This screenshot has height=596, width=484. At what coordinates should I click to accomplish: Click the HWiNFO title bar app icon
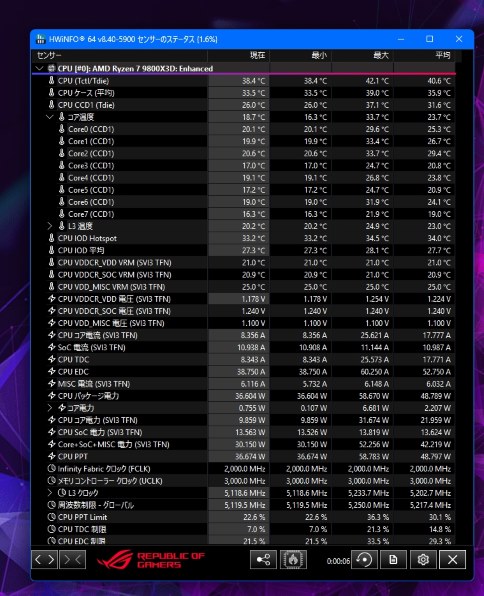(41, 39)
